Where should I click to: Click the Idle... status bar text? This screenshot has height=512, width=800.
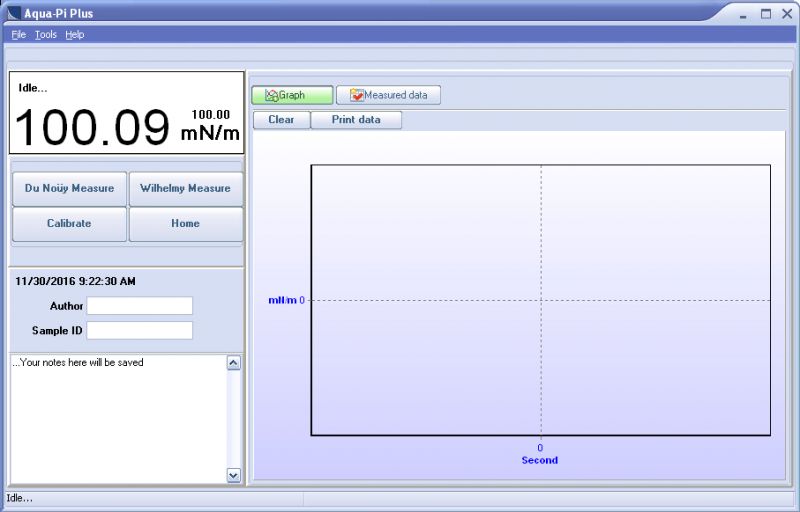click(x=19, y=498)
